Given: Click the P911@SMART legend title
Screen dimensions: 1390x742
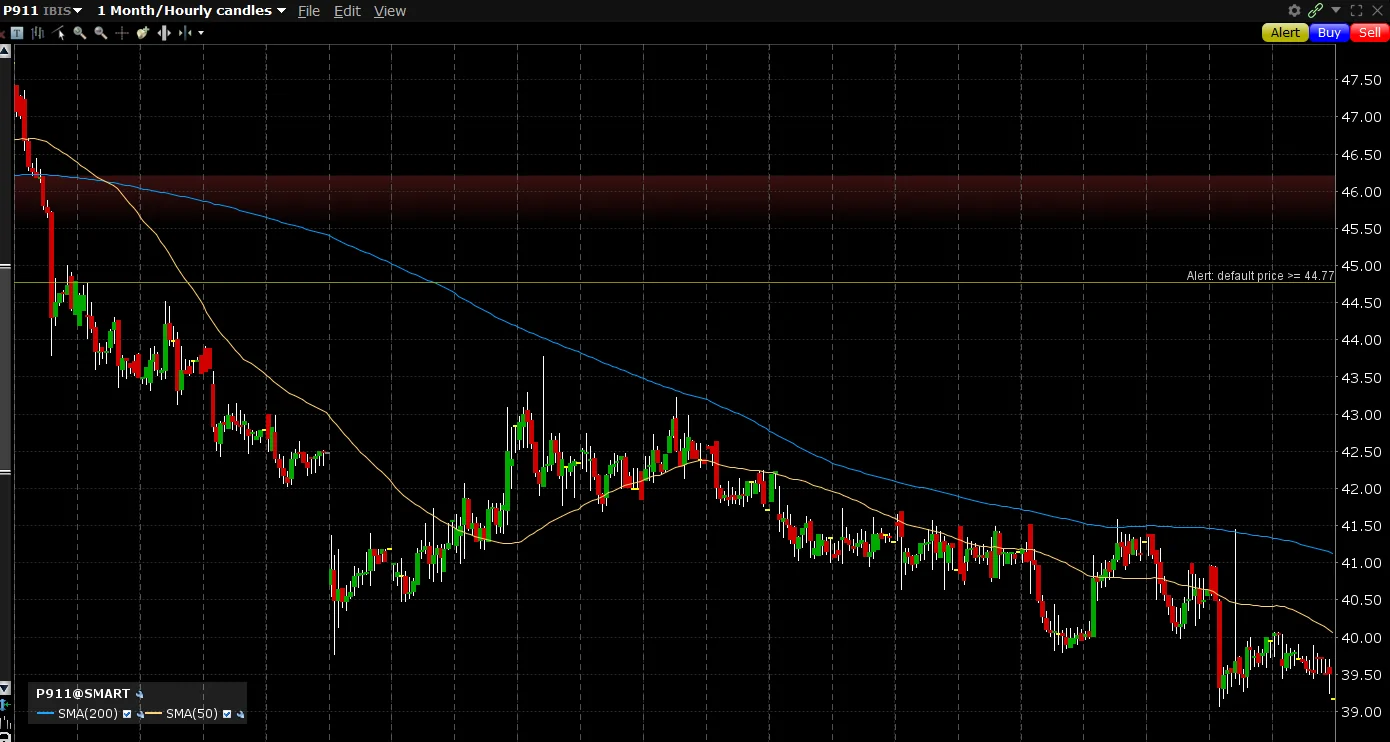Looking at the screenshot, I should click(x=83, y=693).
